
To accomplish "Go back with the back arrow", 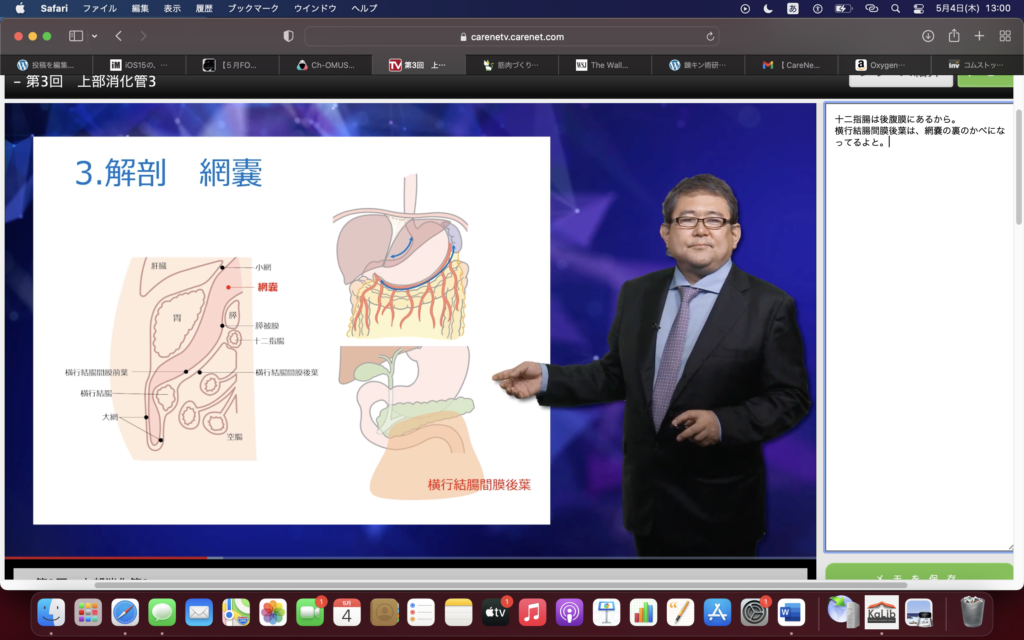I will click(x=119, y=36).
